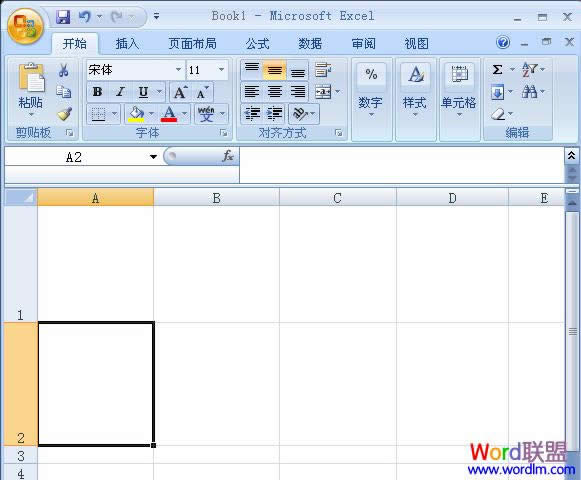Image resolution: width=581 pixels, height=480 pixels.
Task: Open the 视图 tab
Action: pyautogui.click(x=416, y=44)
